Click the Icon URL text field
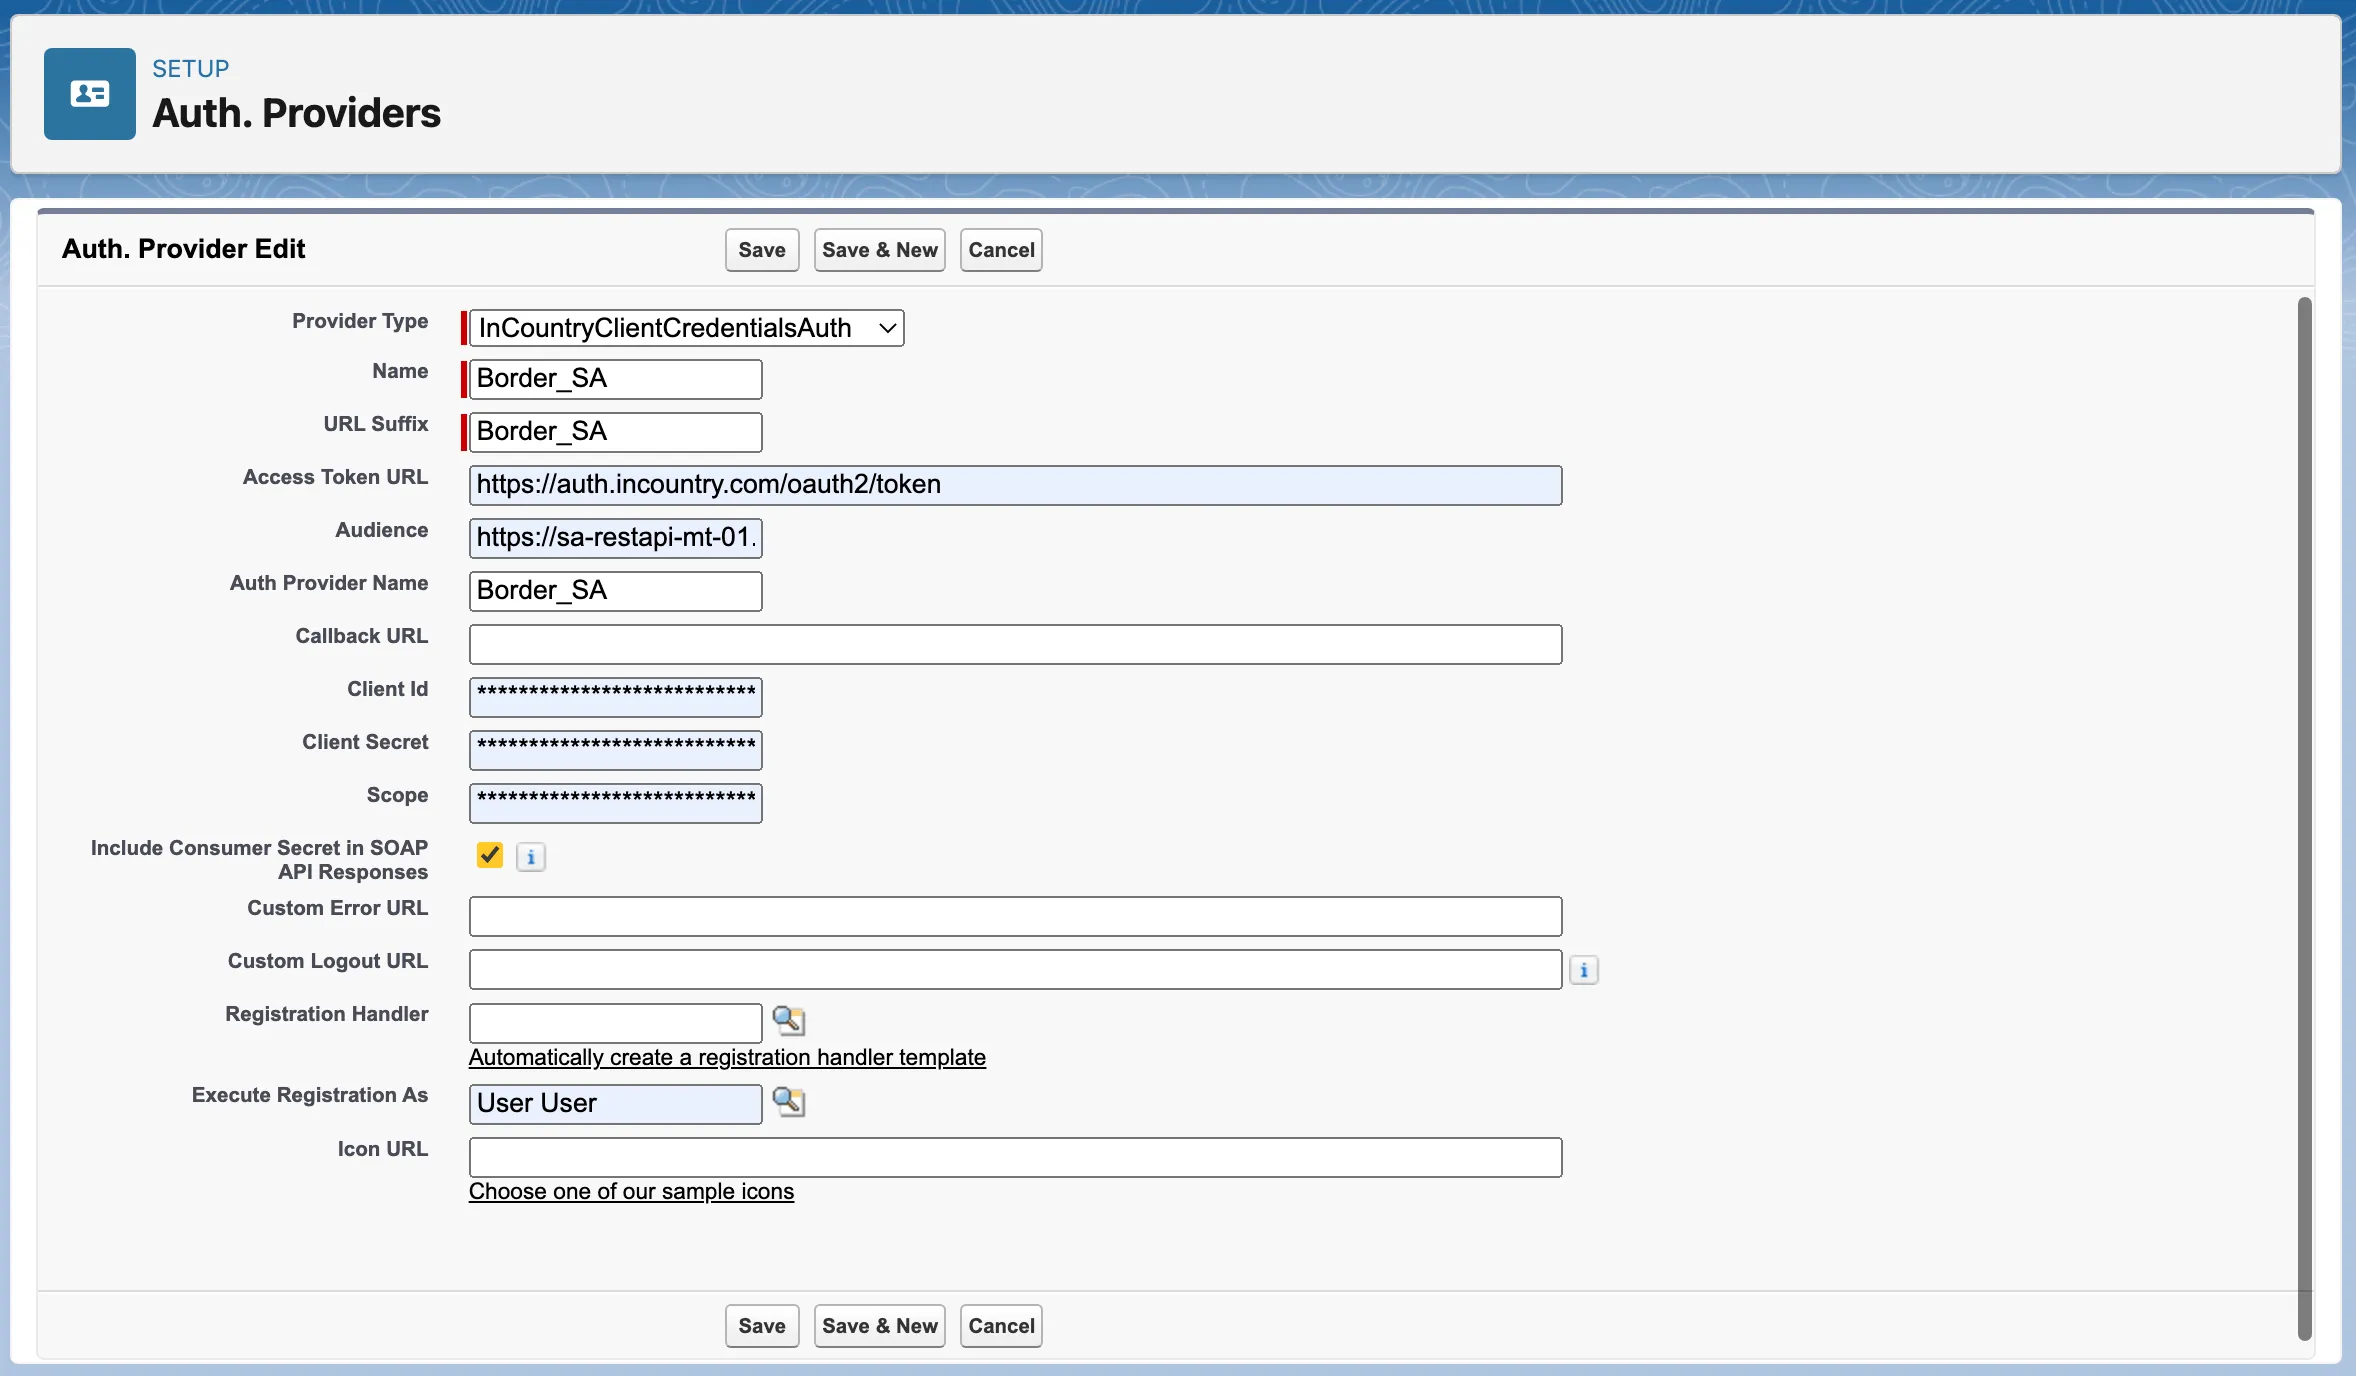The height and width of the screenshot is (1376, 2356). 1015,1157
